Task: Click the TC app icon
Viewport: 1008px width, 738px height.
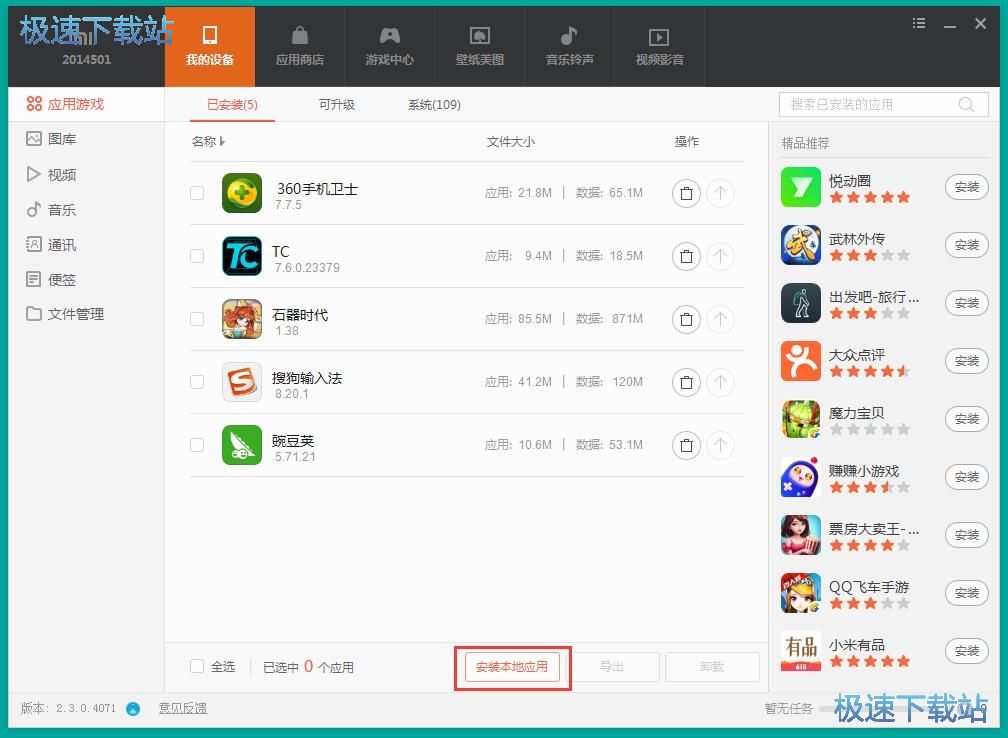Action: 242,256
